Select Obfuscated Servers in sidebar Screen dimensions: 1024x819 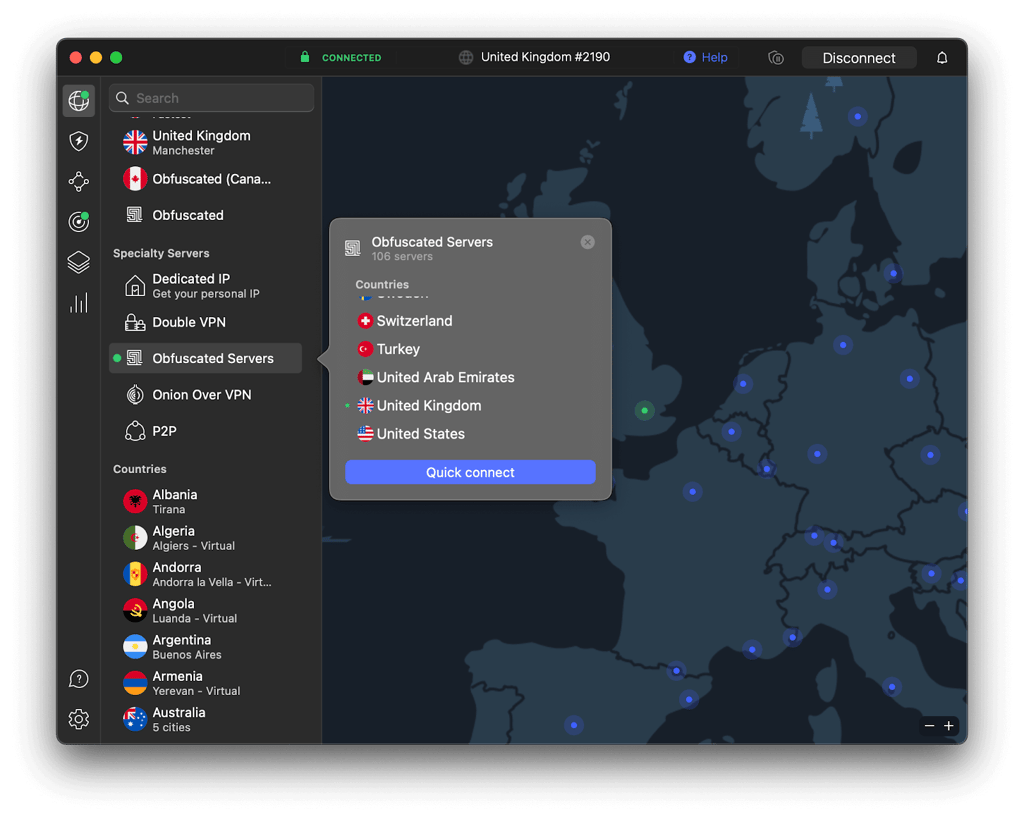click(206, 359)
